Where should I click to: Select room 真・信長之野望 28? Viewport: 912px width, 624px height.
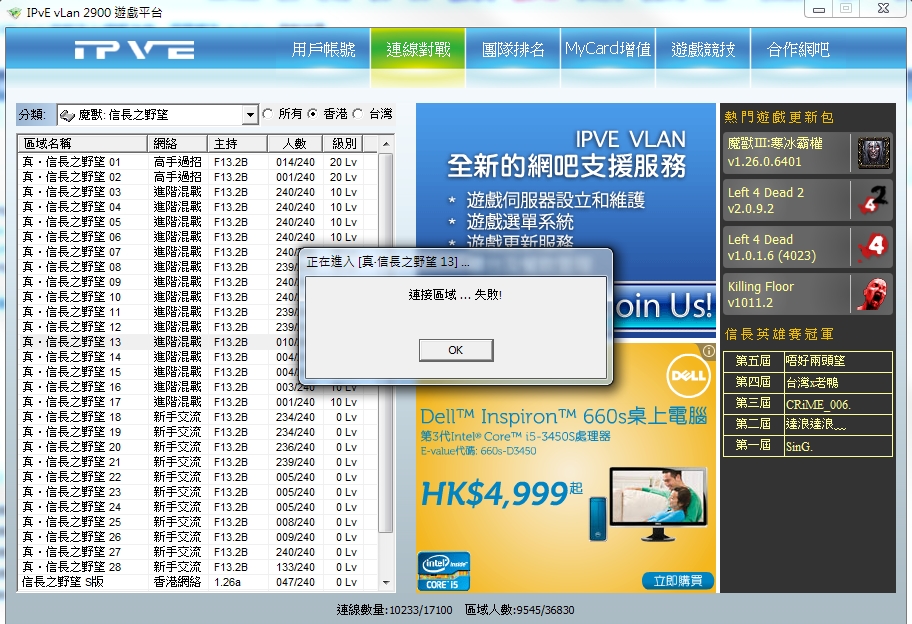pyautogui.click(x=198, y=567)
